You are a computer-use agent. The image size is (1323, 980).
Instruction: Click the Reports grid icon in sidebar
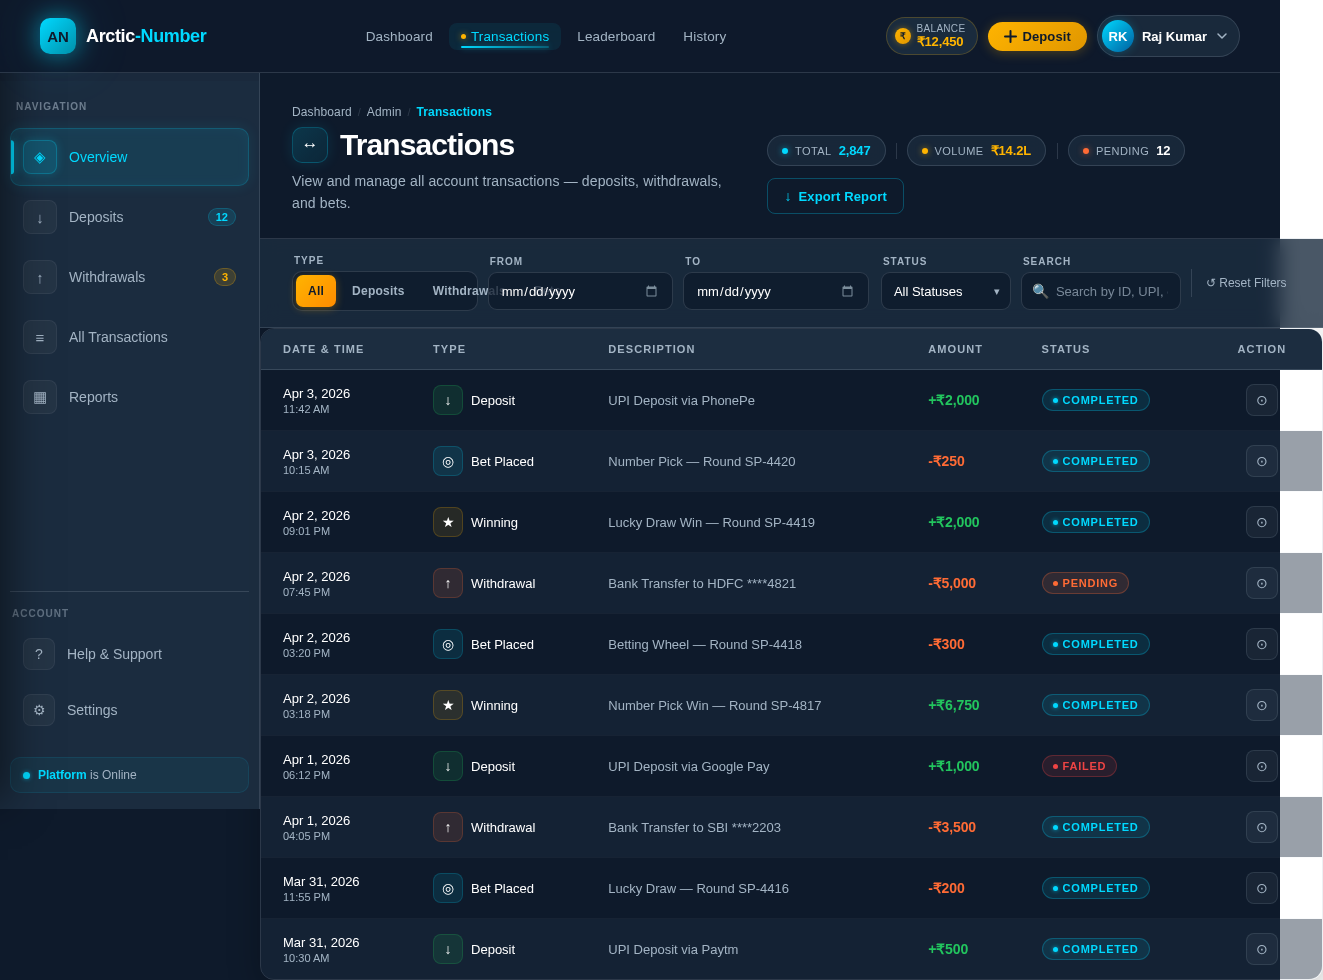[x=40, y=397]
